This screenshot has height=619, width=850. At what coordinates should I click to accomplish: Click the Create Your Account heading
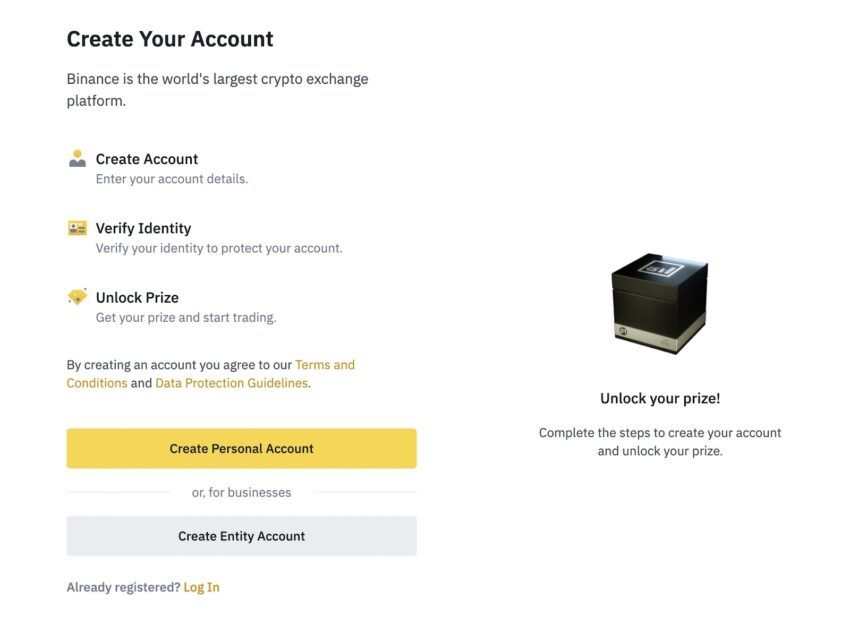pyautogui.click(x=170, y=39)
